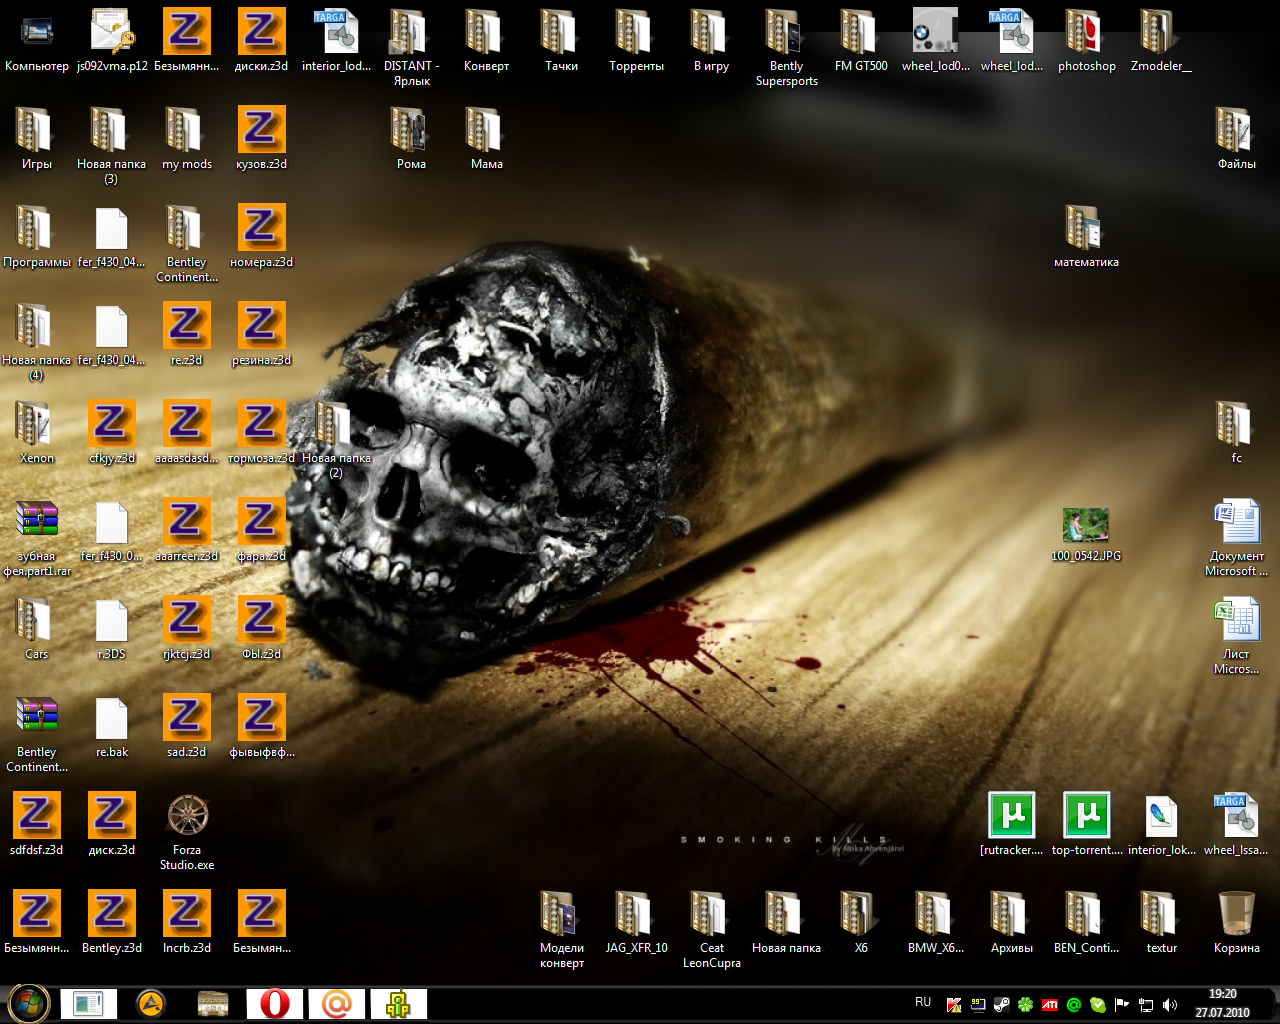Open the JAG_XFR_10 folder
Image resolution: width=1280 pixels, height=1024 pixels.
coord(636,924)
